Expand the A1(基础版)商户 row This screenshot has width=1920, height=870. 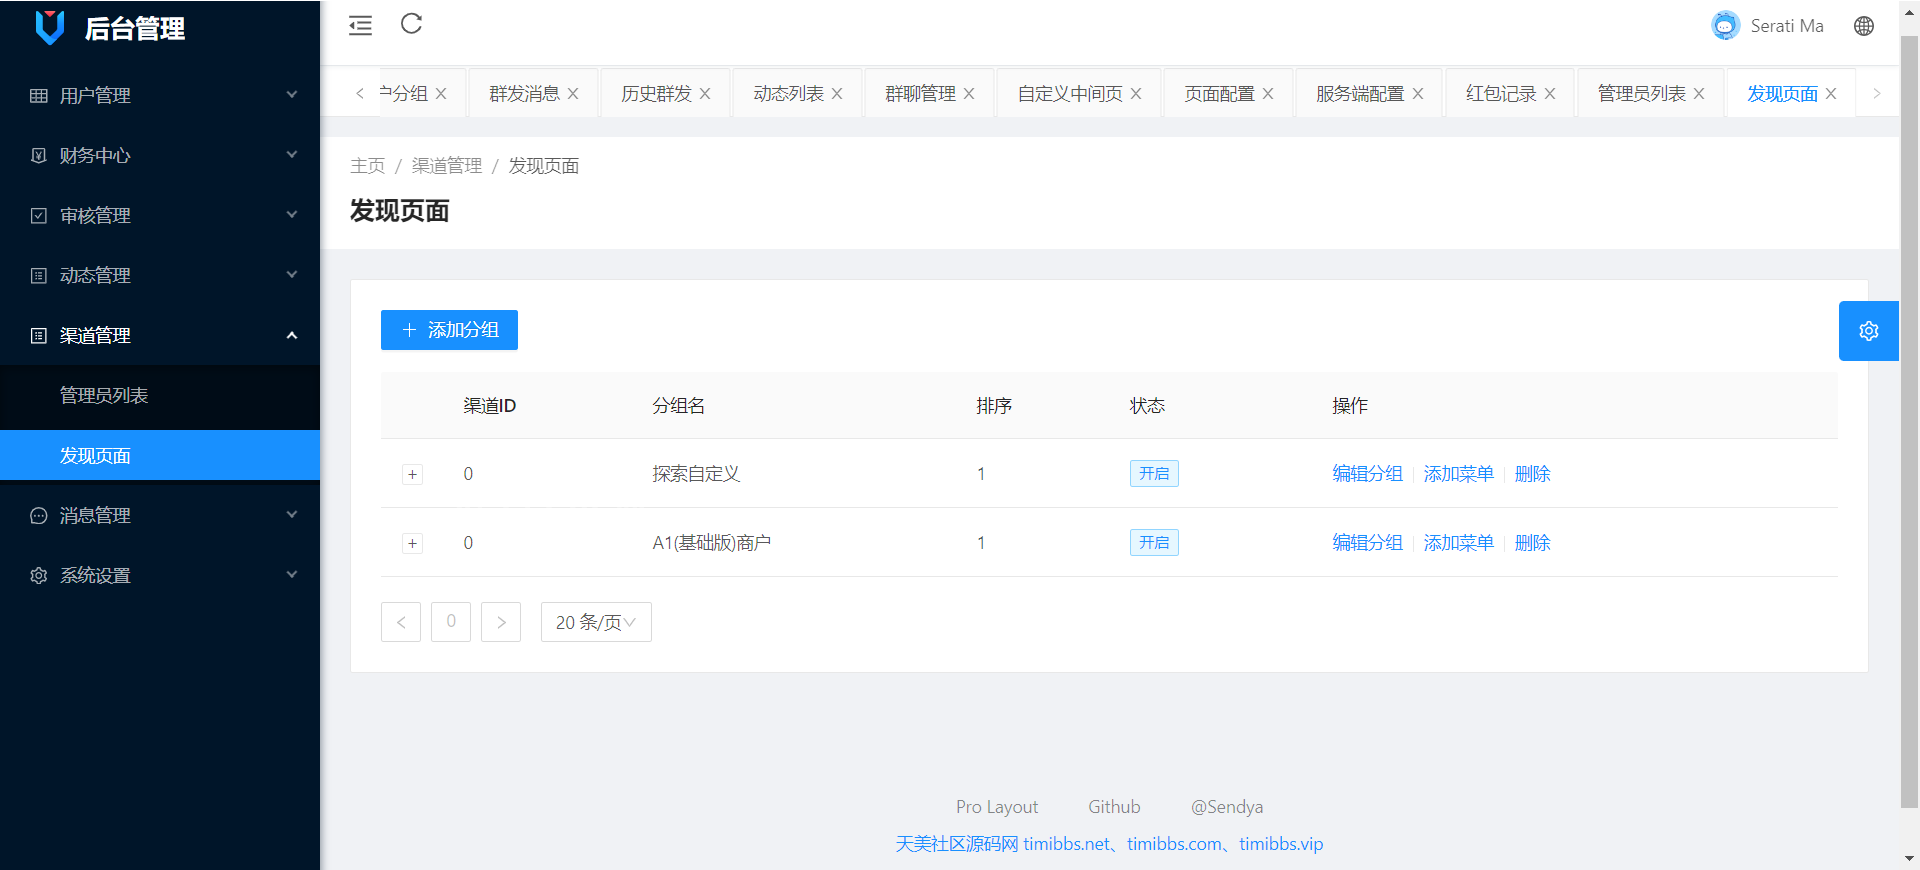(412, 544)
